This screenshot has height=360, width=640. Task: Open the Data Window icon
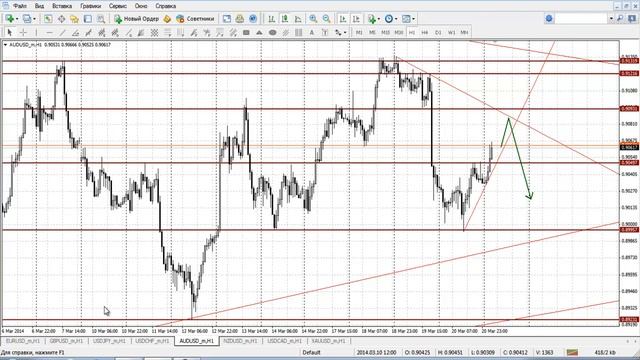(x=61, y=19)
